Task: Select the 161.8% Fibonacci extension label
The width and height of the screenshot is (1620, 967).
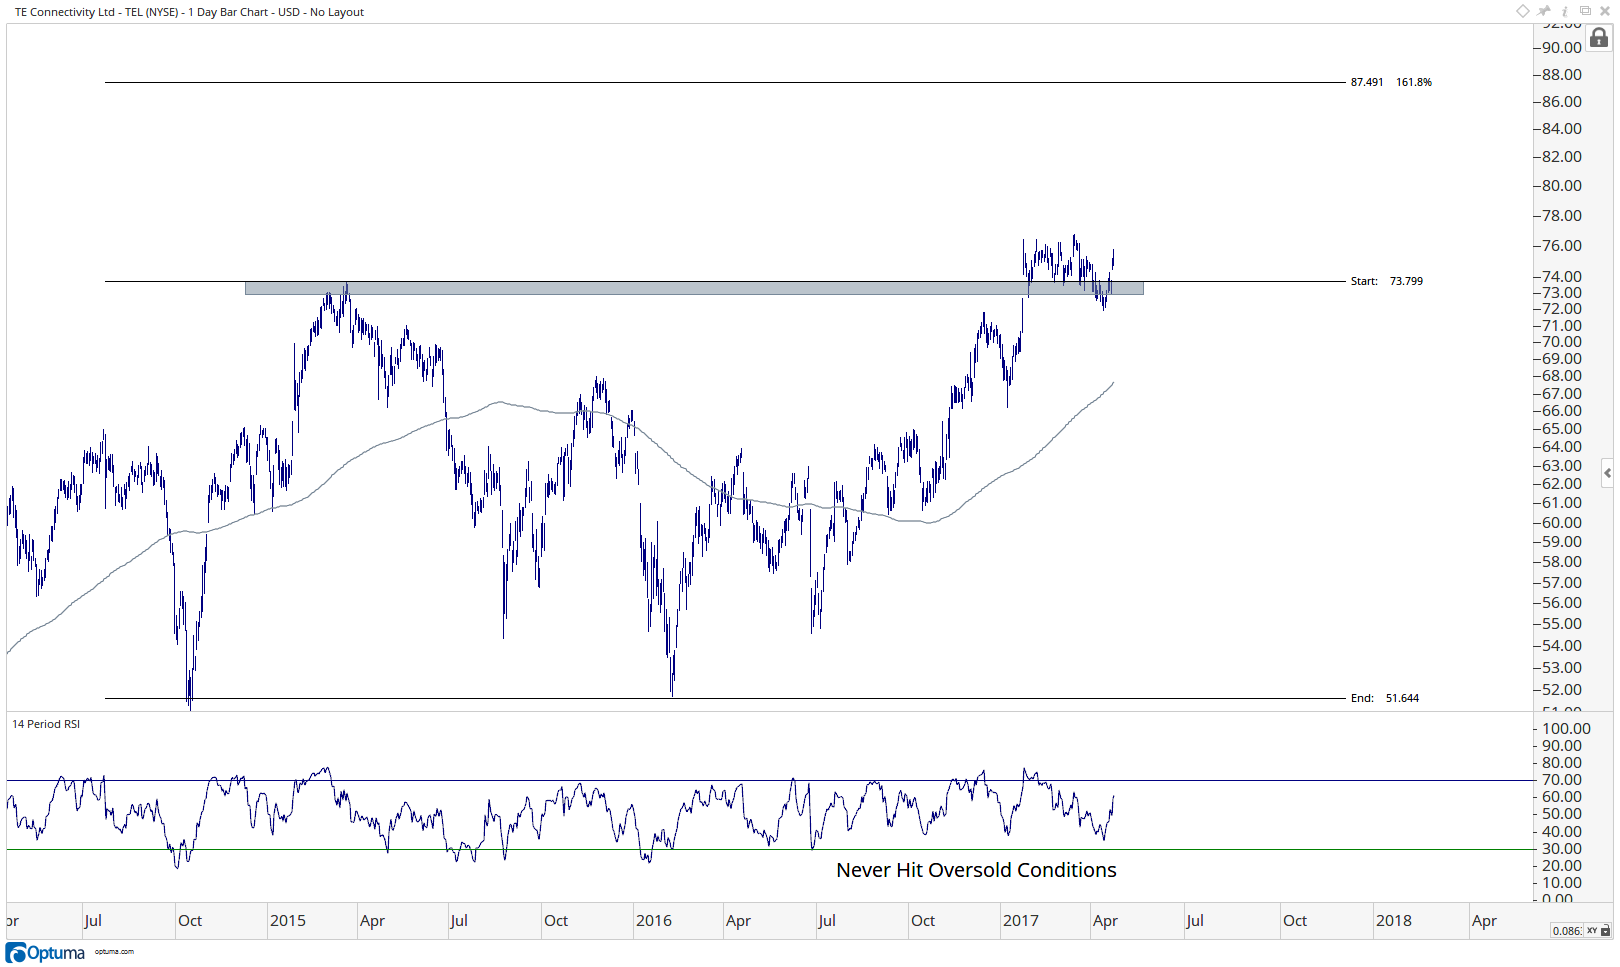Action: coord(1414,82)
